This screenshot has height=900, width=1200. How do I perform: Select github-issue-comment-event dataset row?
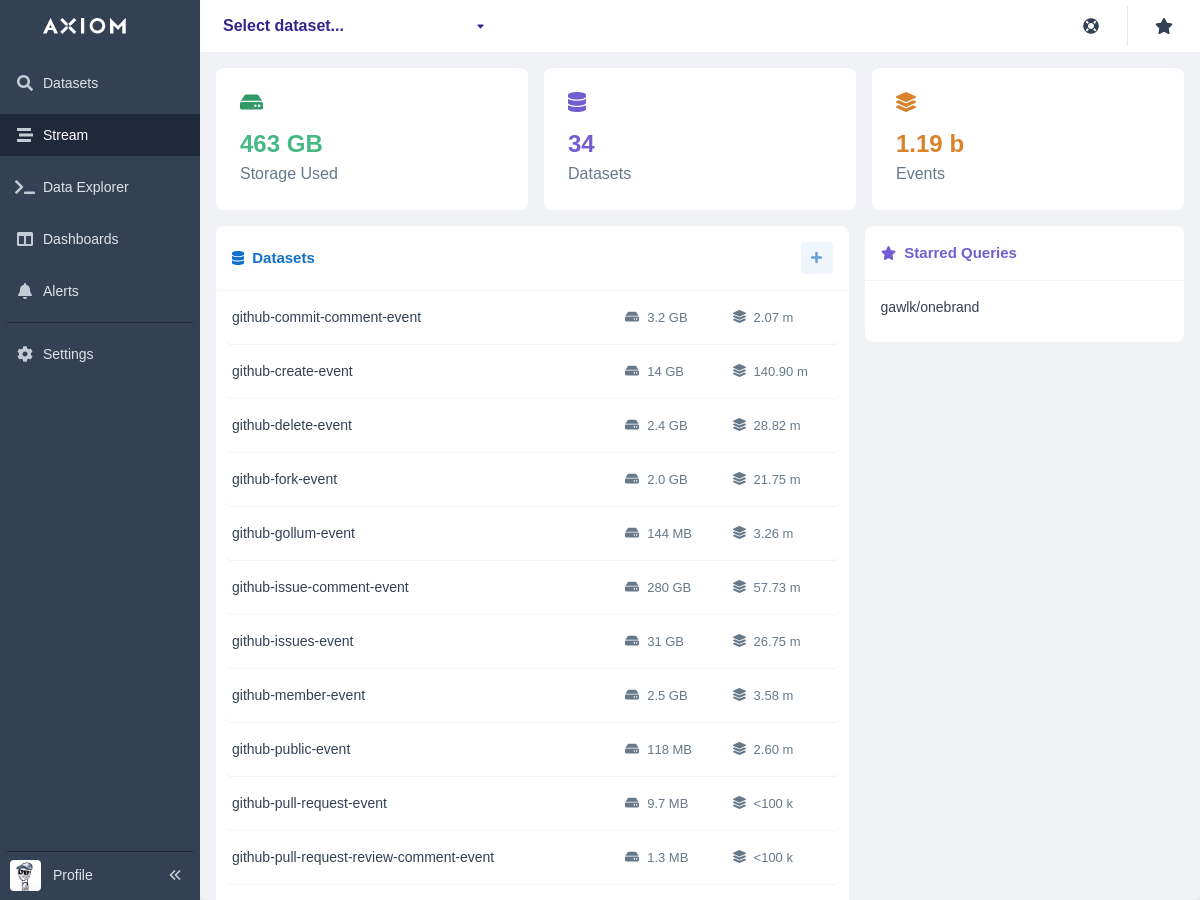[320, 587]
